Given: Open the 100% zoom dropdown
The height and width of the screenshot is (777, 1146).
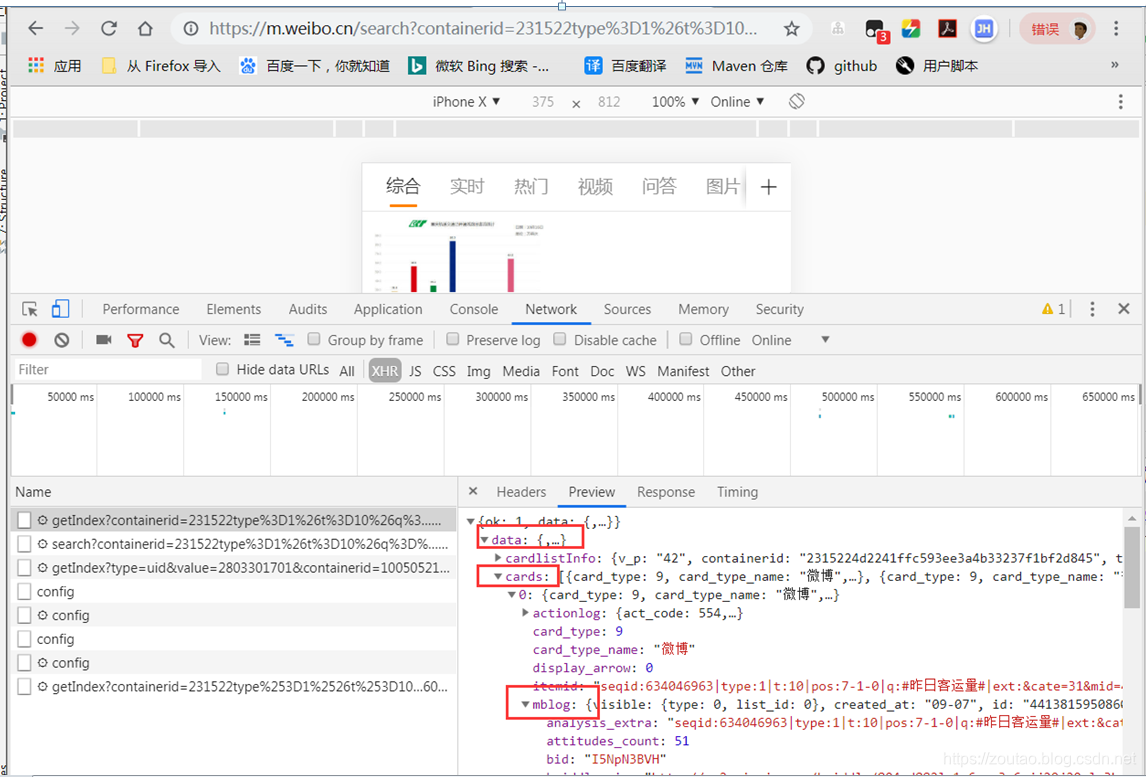Looking at the screenshot, I should pos(675,102).
